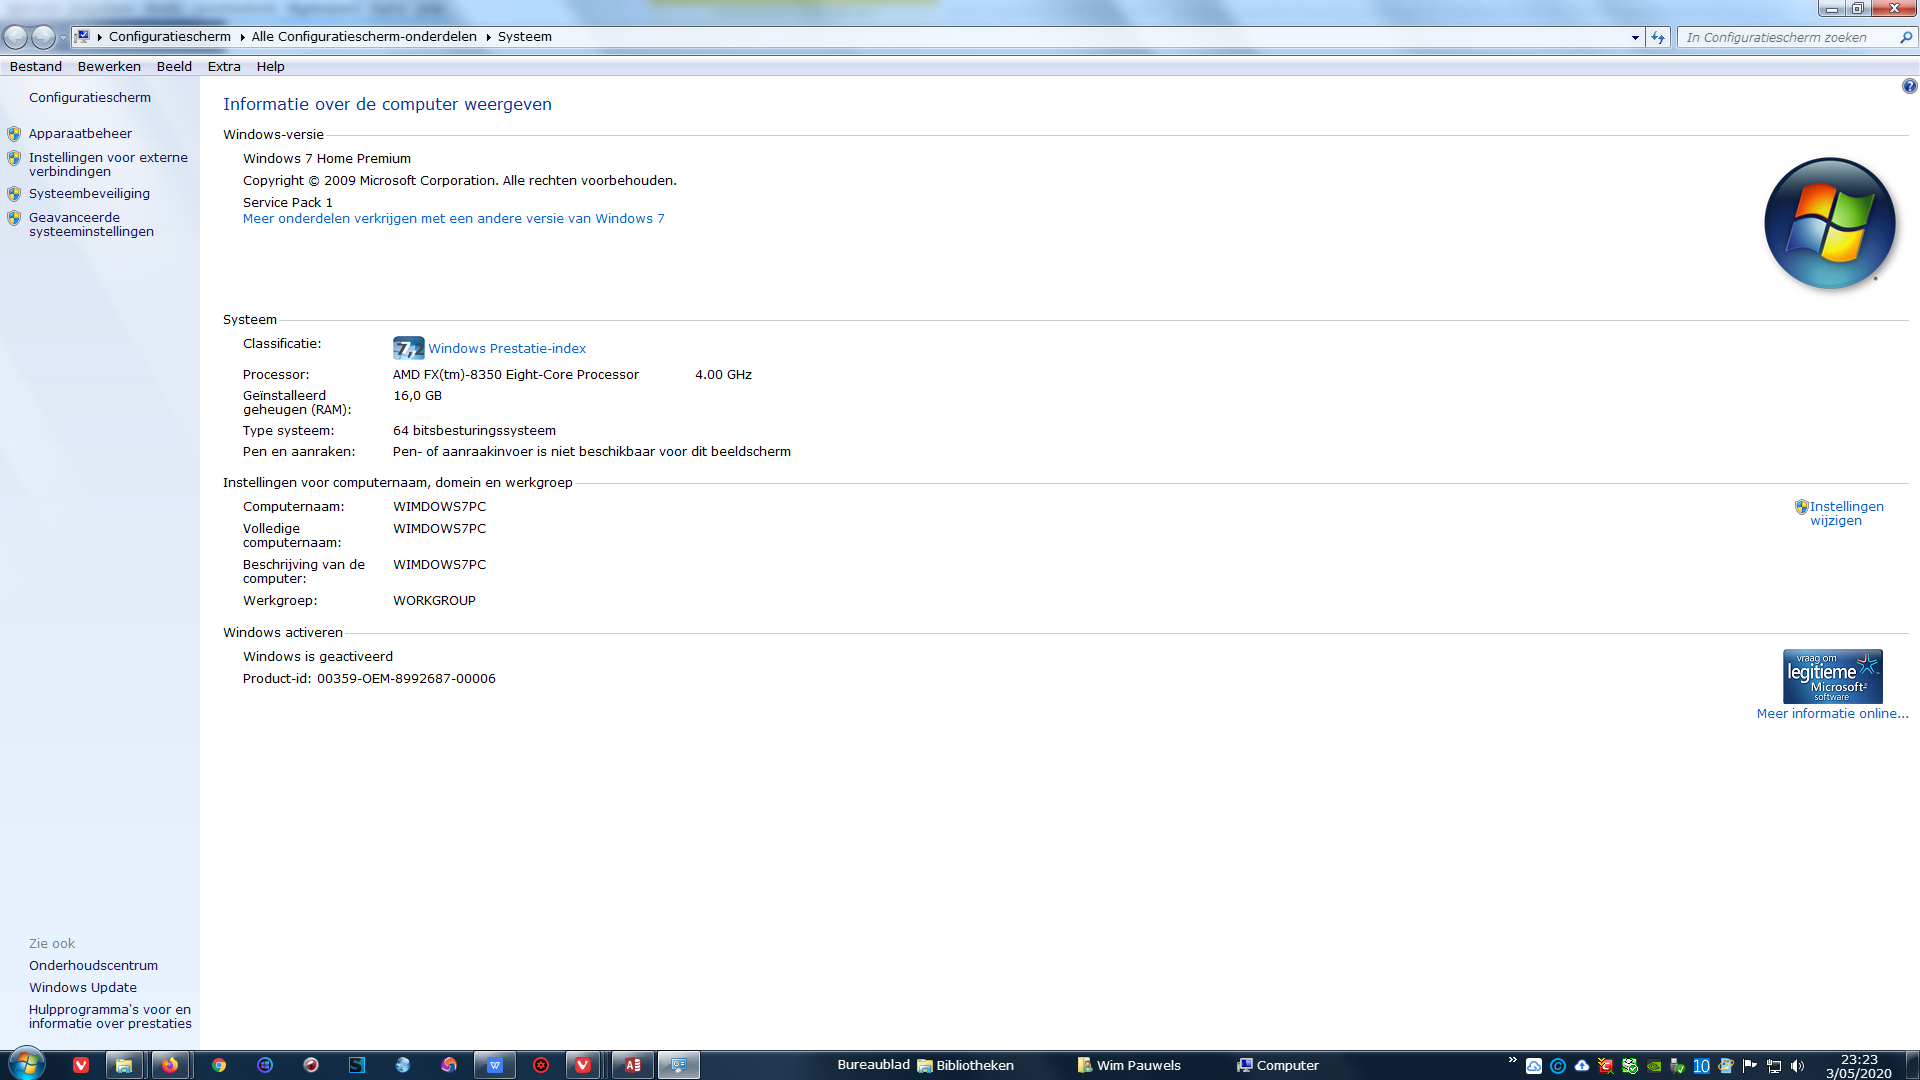Open the Extra menu
The image size is (1920, 1080).
tap(224, 66)
